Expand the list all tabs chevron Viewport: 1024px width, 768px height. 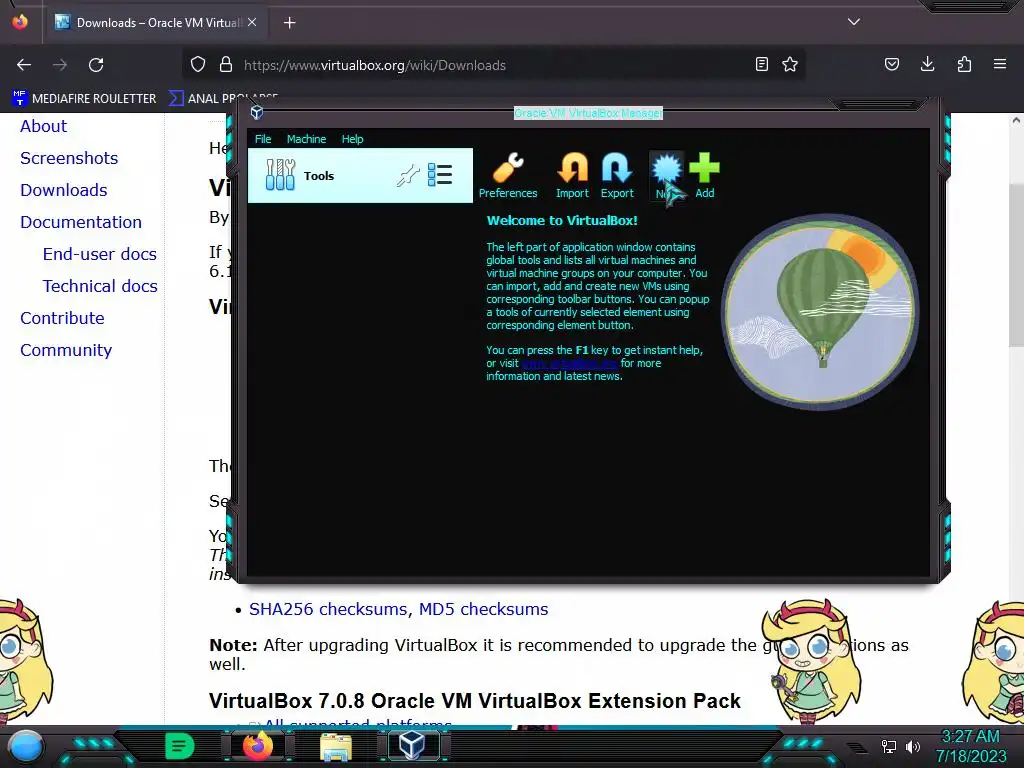[854, 22]
